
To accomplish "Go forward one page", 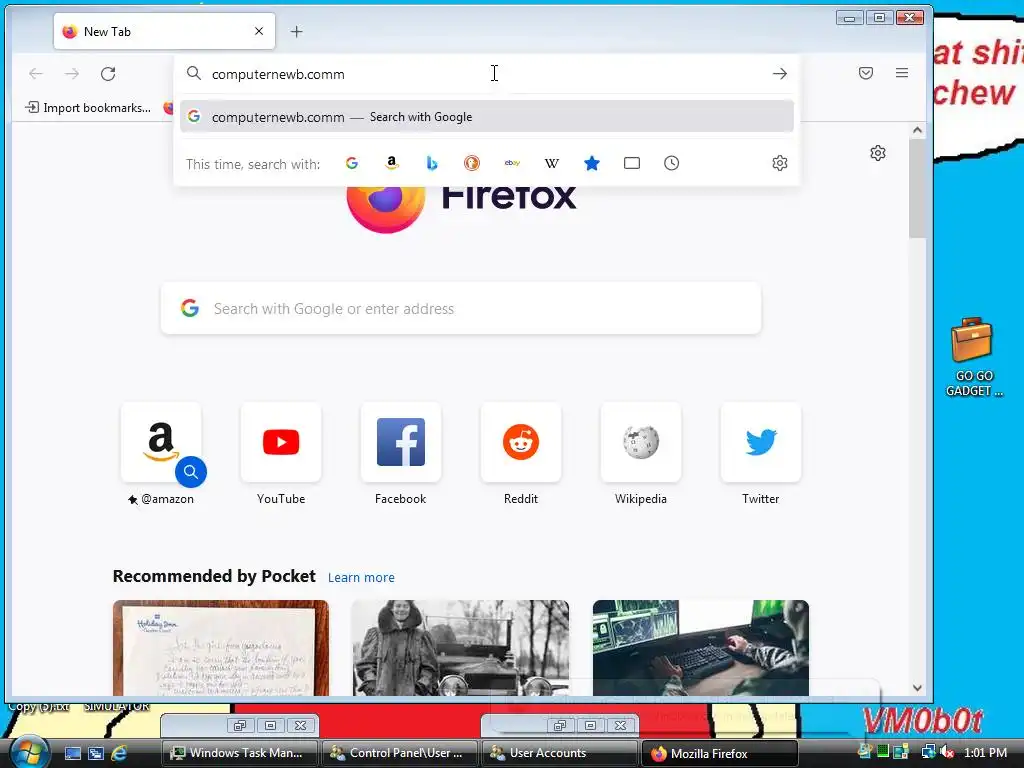I will tap(72, 74).
